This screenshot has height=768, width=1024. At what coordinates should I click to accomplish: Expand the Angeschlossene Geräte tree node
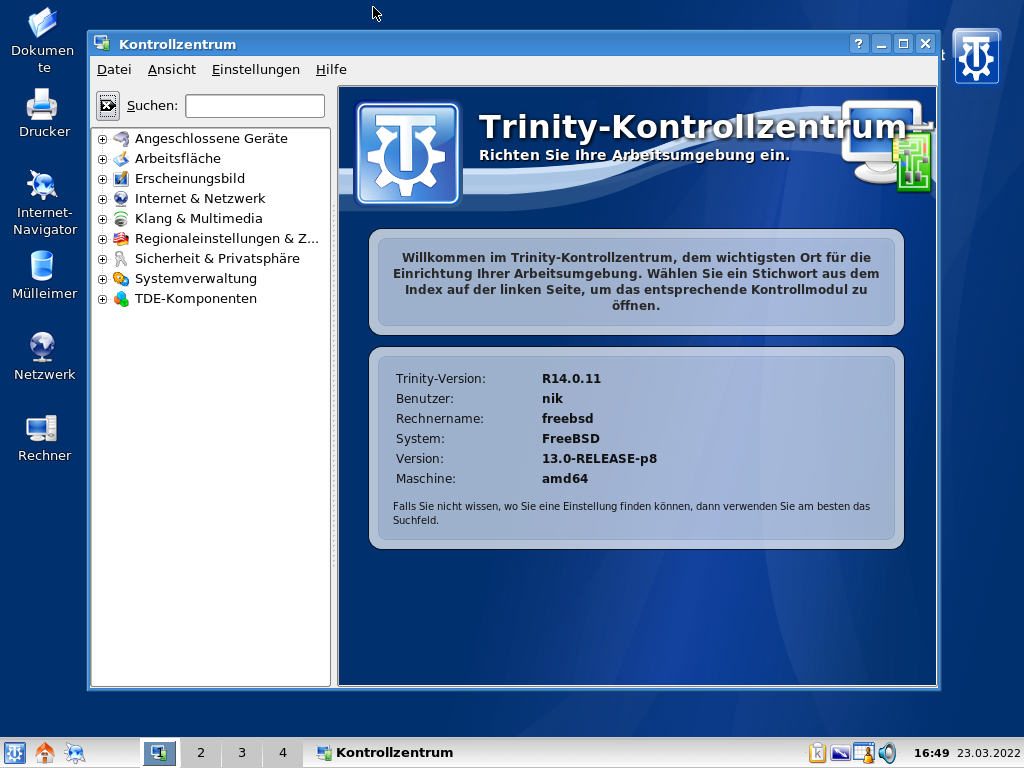tap(103, 139)
